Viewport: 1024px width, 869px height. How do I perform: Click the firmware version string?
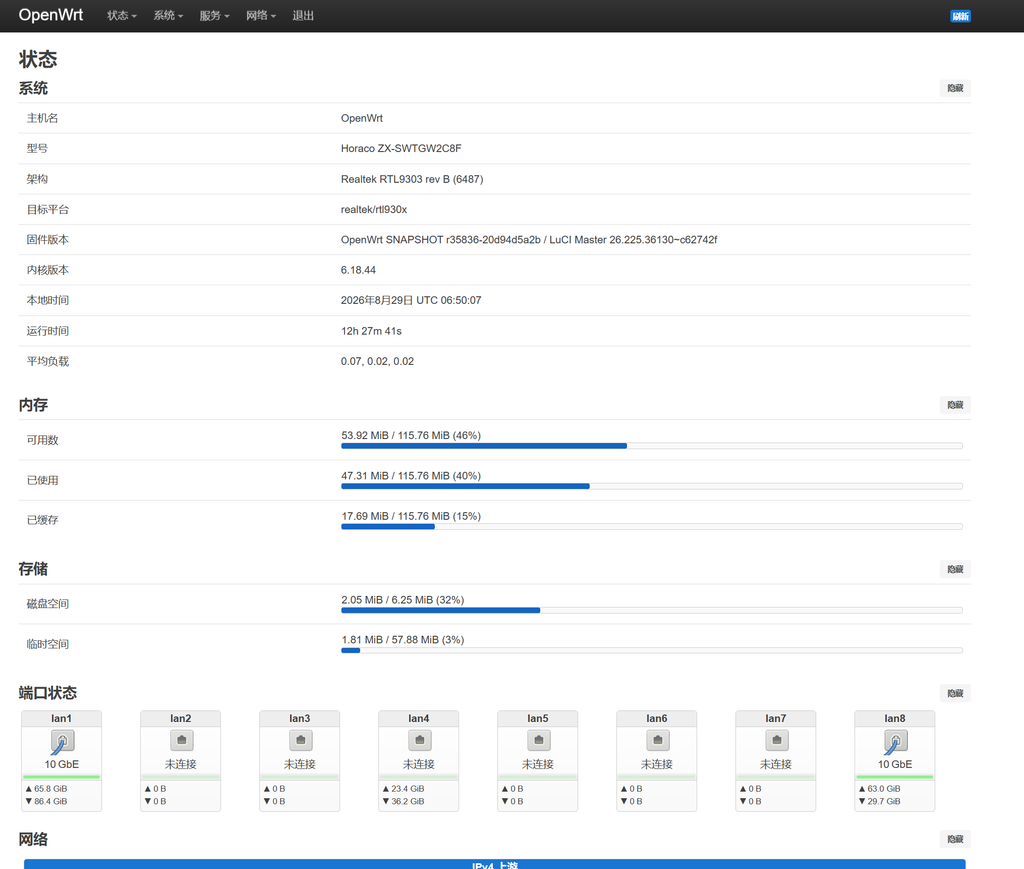tap(529, 240)
